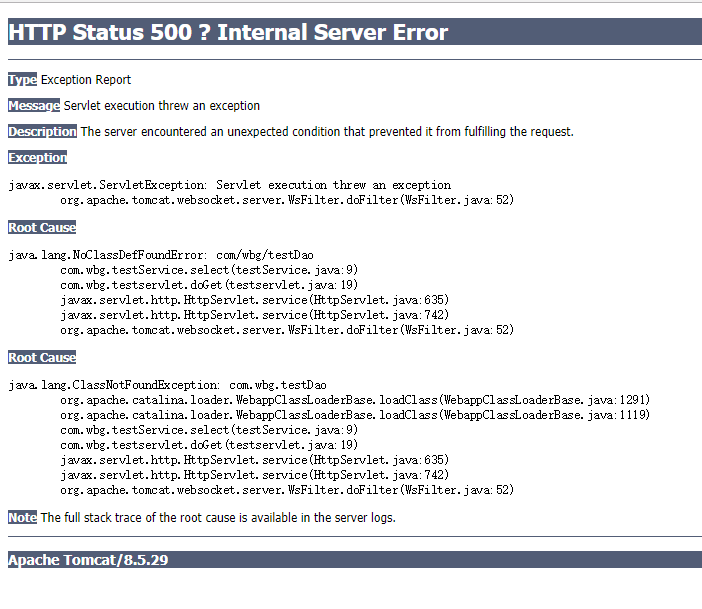Click the Note label
This screenshot has width=702, height=609.
(22, 518)
